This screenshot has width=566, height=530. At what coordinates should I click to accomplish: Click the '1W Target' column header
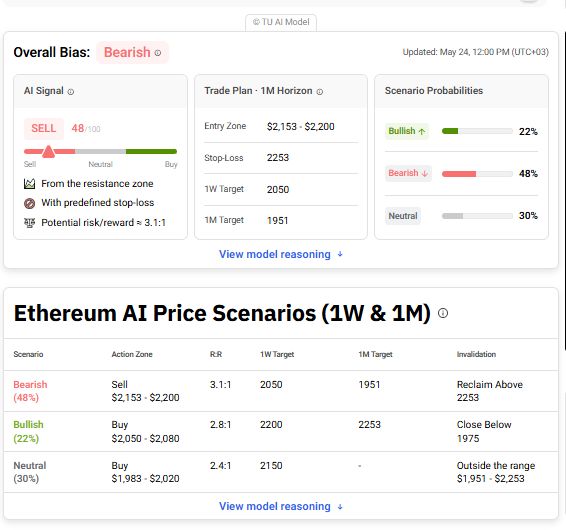(277, 354)
